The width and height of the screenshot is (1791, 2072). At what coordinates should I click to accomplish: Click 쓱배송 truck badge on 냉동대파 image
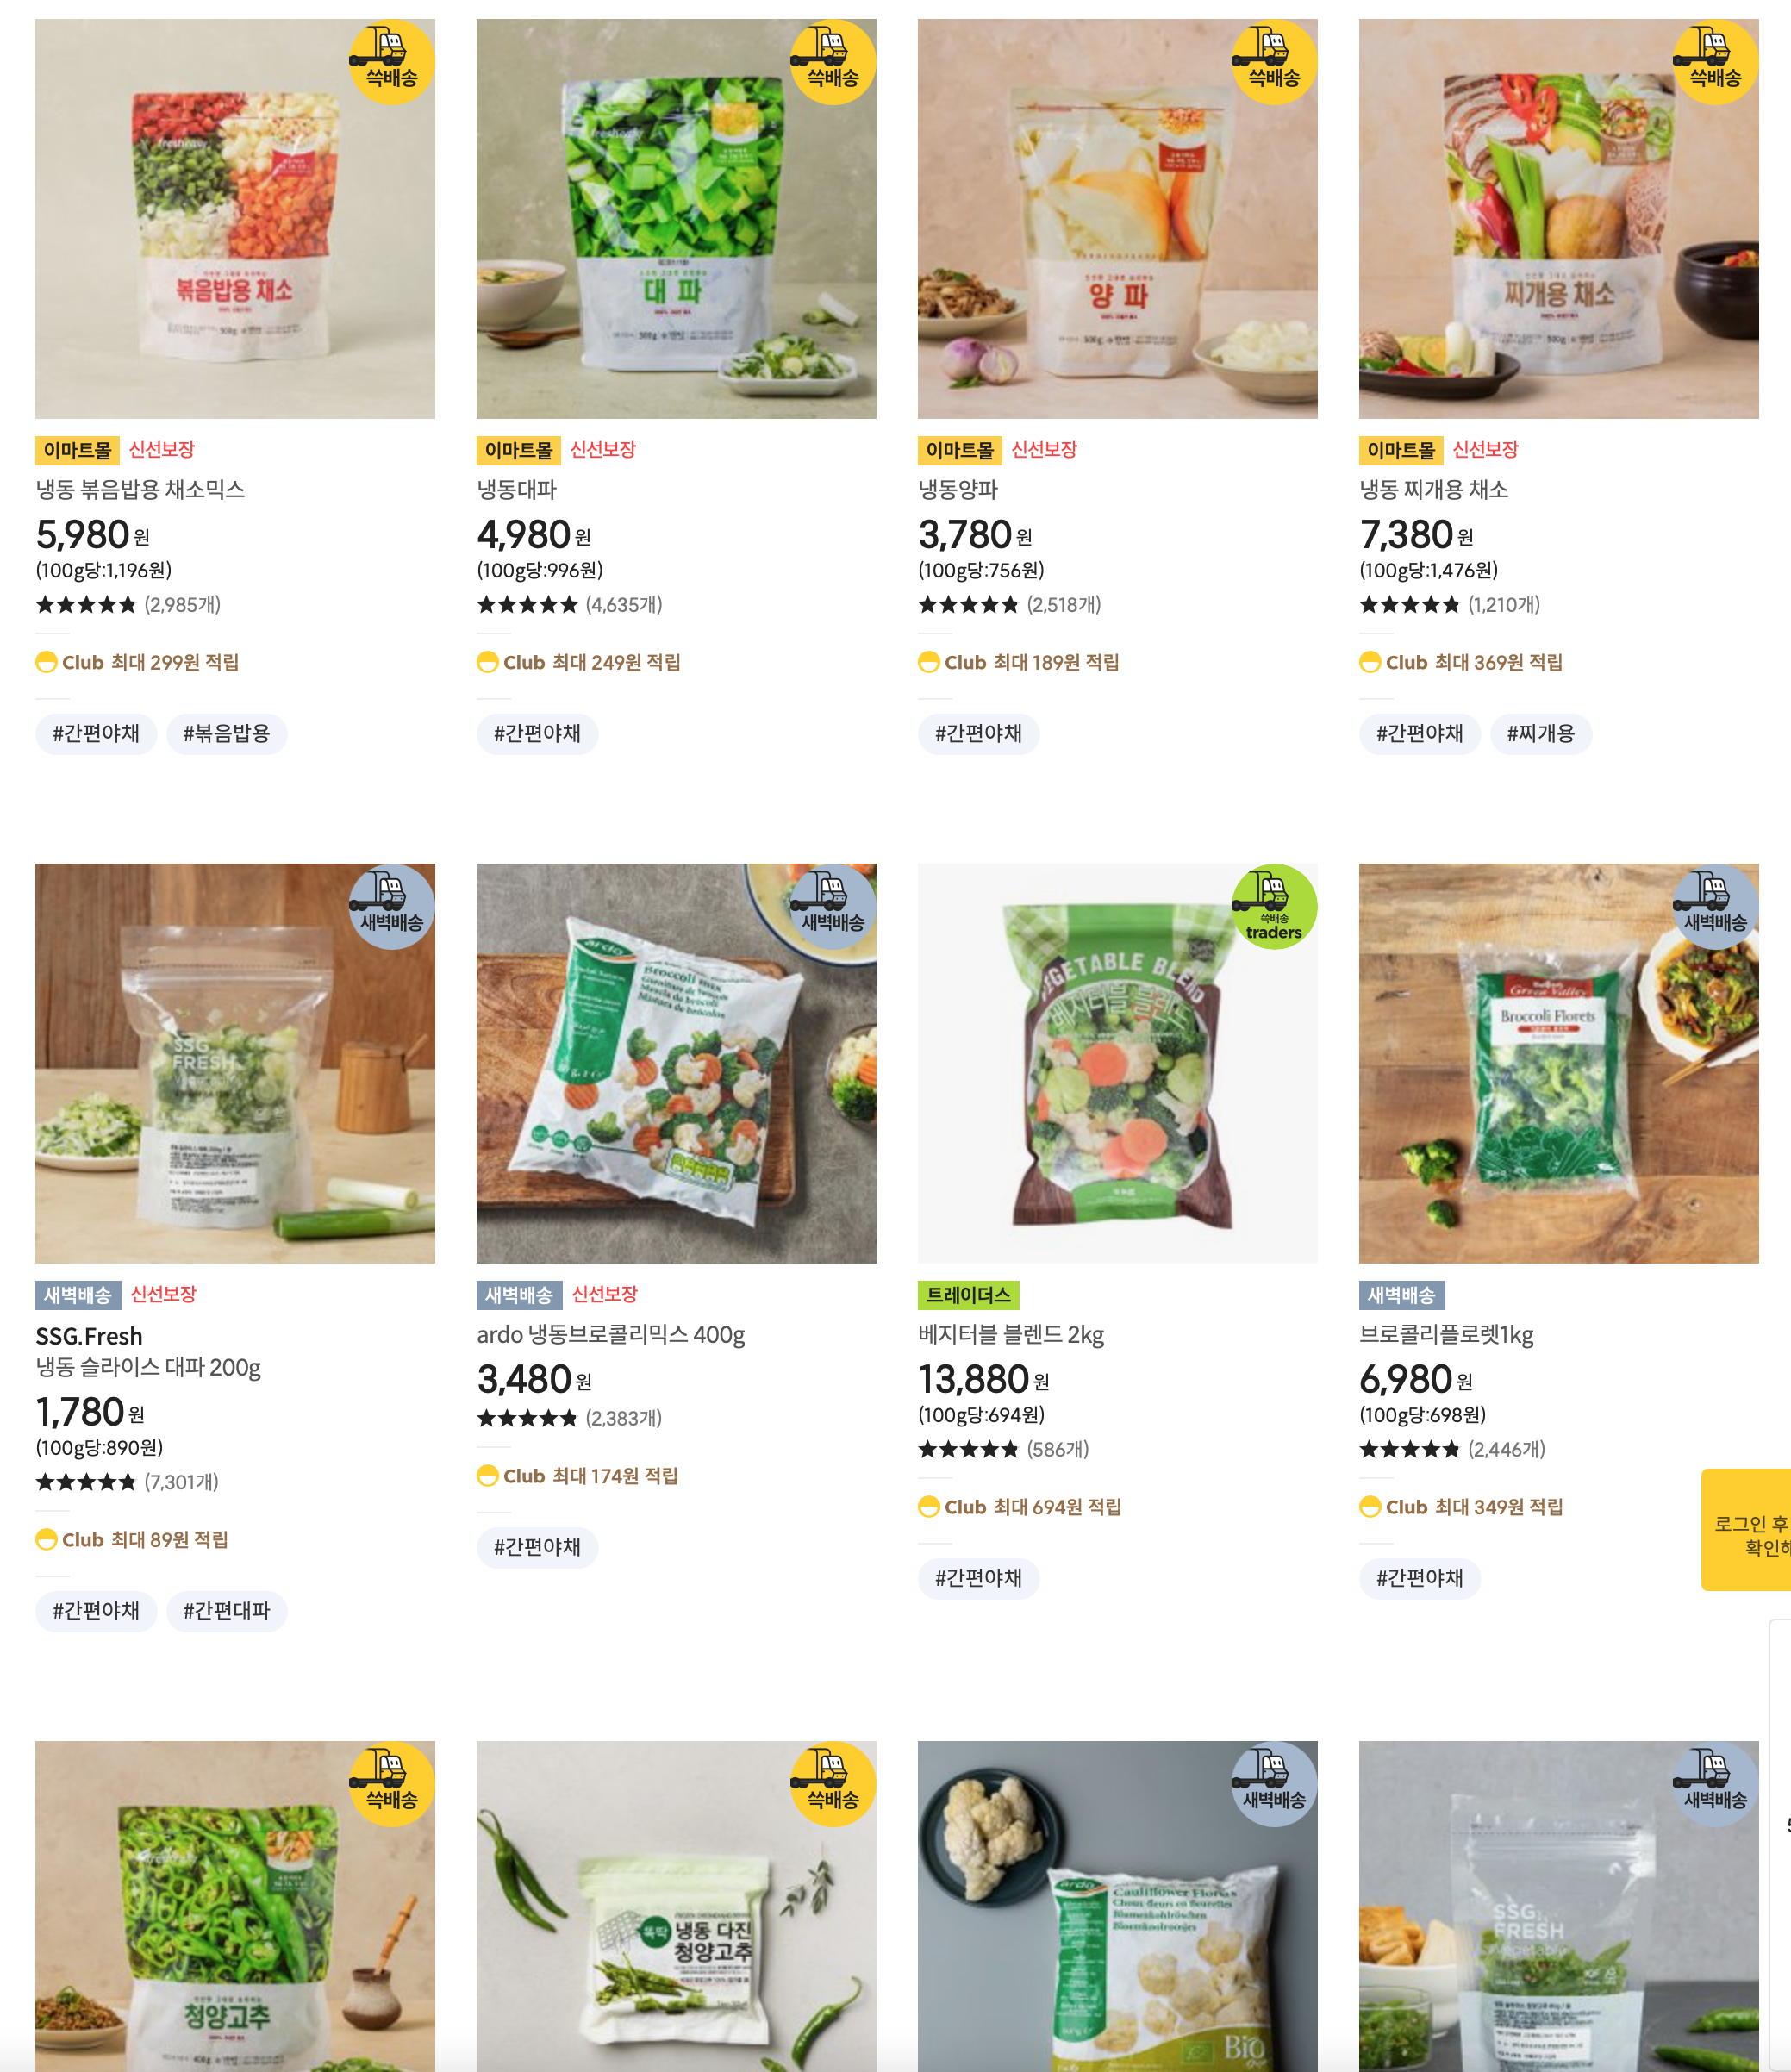832,62
